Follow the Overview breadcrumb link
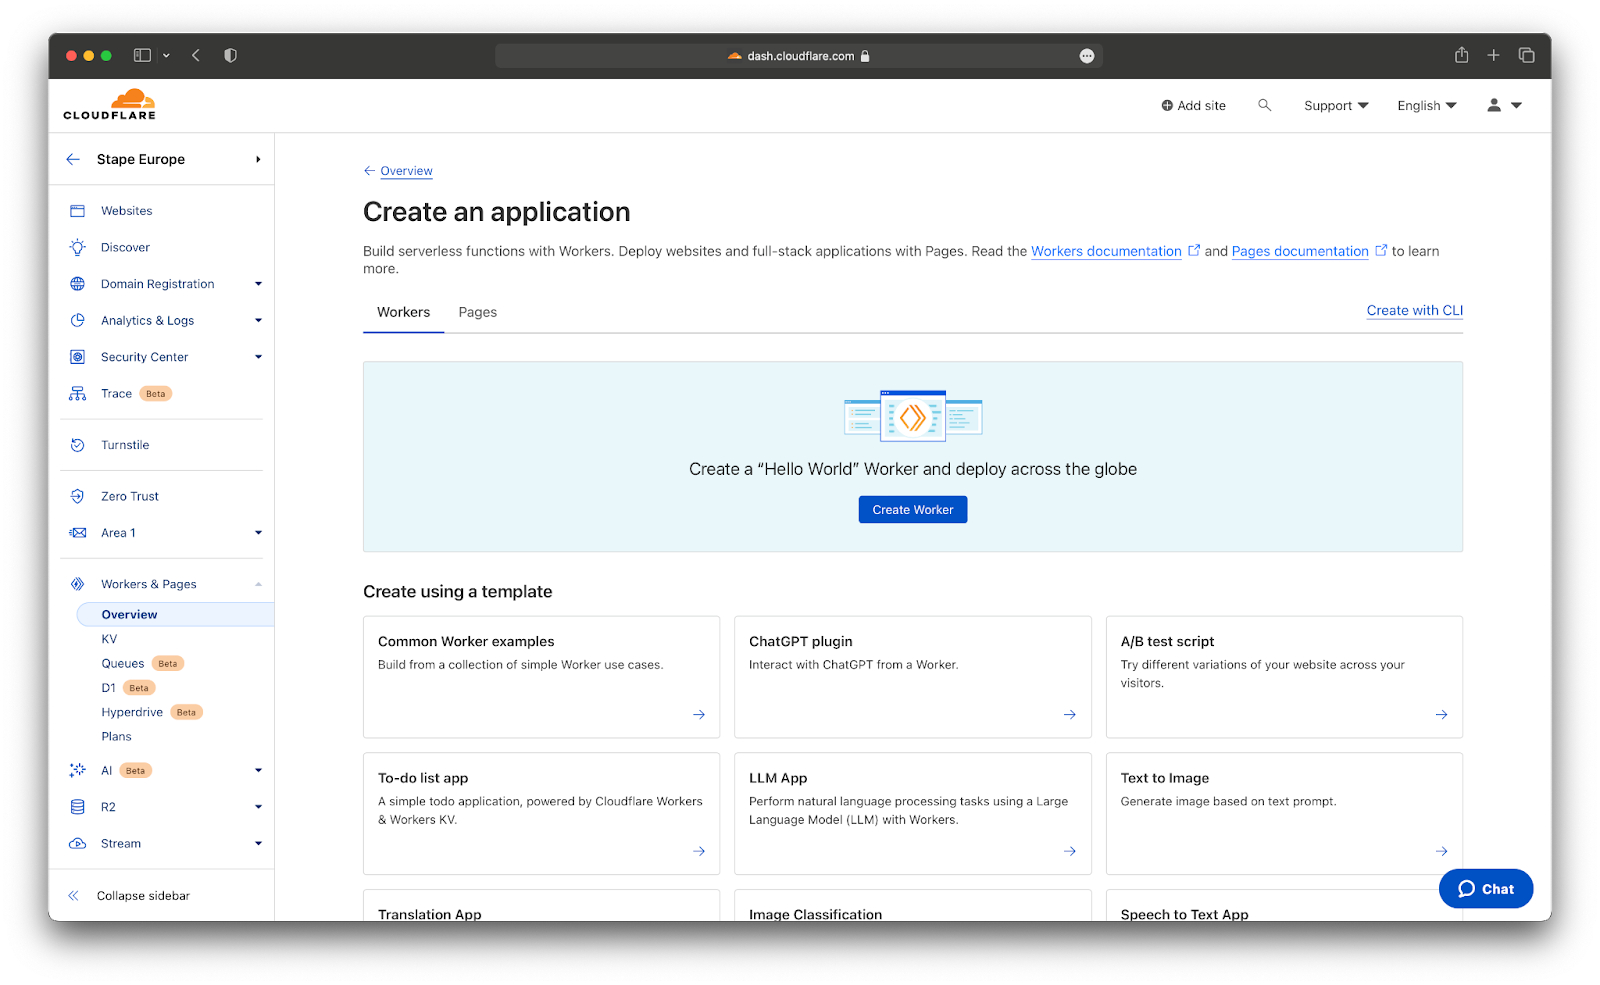 (406, 171)
